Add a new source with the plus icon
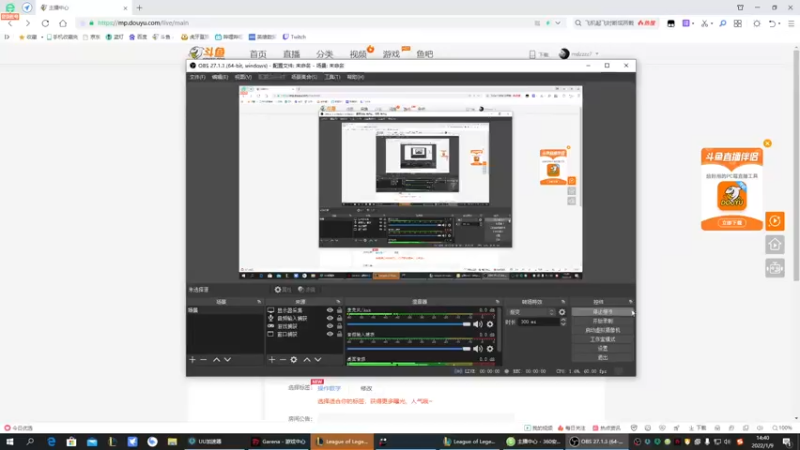Image resolution: width=800 pixels, height=450 pixels. click(271, 360)
